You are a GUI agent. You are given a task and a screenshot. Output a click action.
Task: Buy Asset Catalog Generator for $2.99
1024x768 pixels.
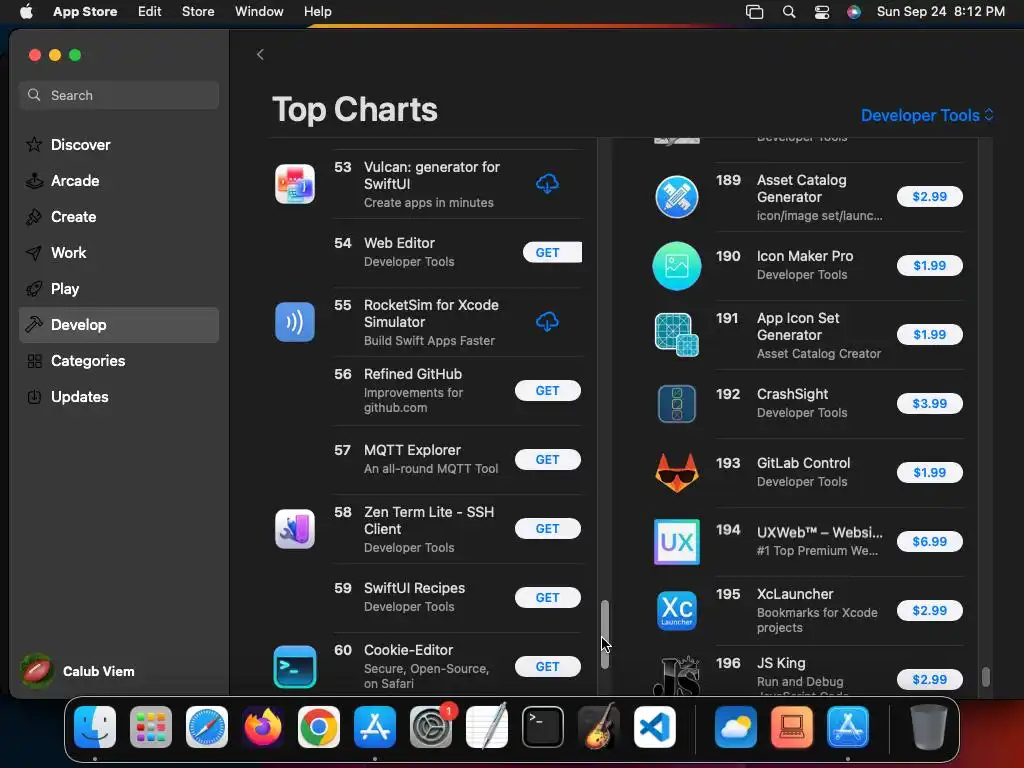(x=929, y=197)
